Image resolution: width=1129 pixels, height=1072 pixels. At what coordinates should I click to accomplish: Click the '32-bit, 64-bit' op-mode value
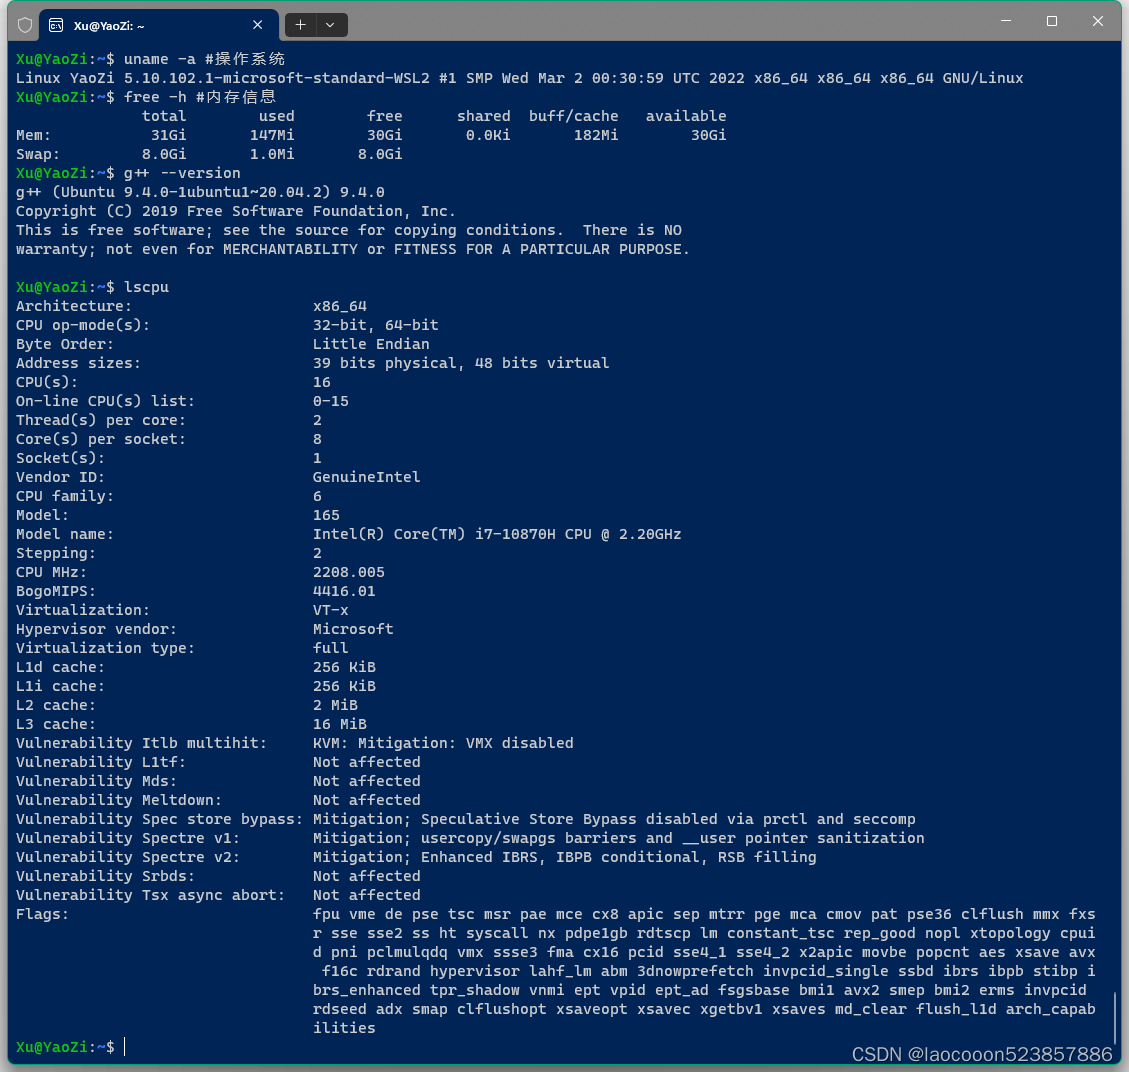376,325
